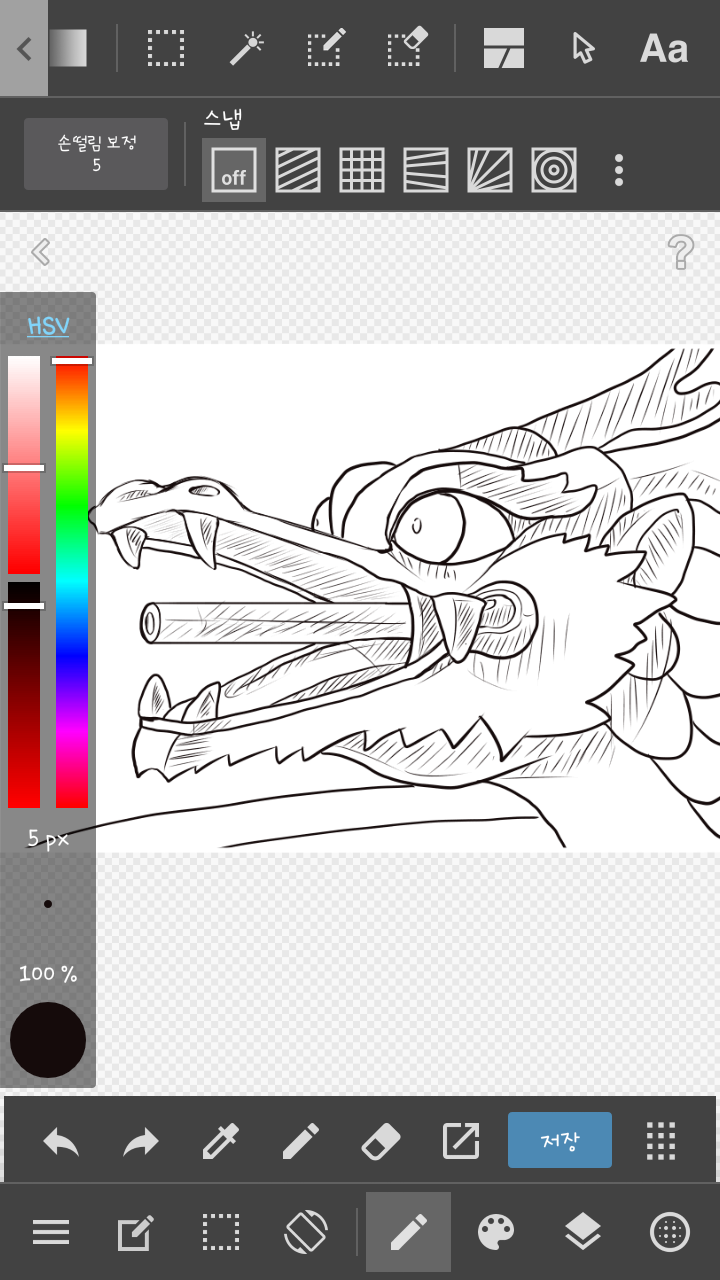Enable parallel lines snap

298,170
